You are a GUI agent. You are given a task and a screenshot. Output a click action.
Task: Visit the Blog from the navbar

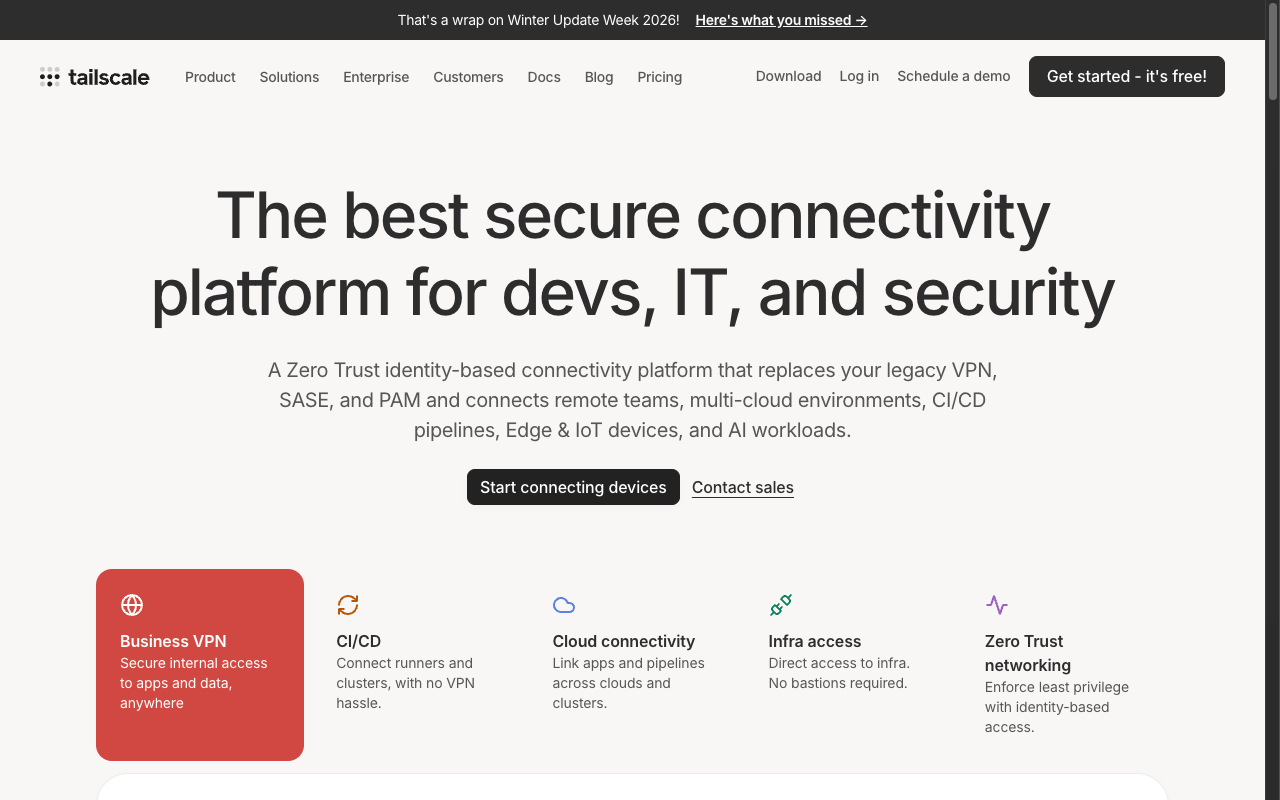click(599, 77)
